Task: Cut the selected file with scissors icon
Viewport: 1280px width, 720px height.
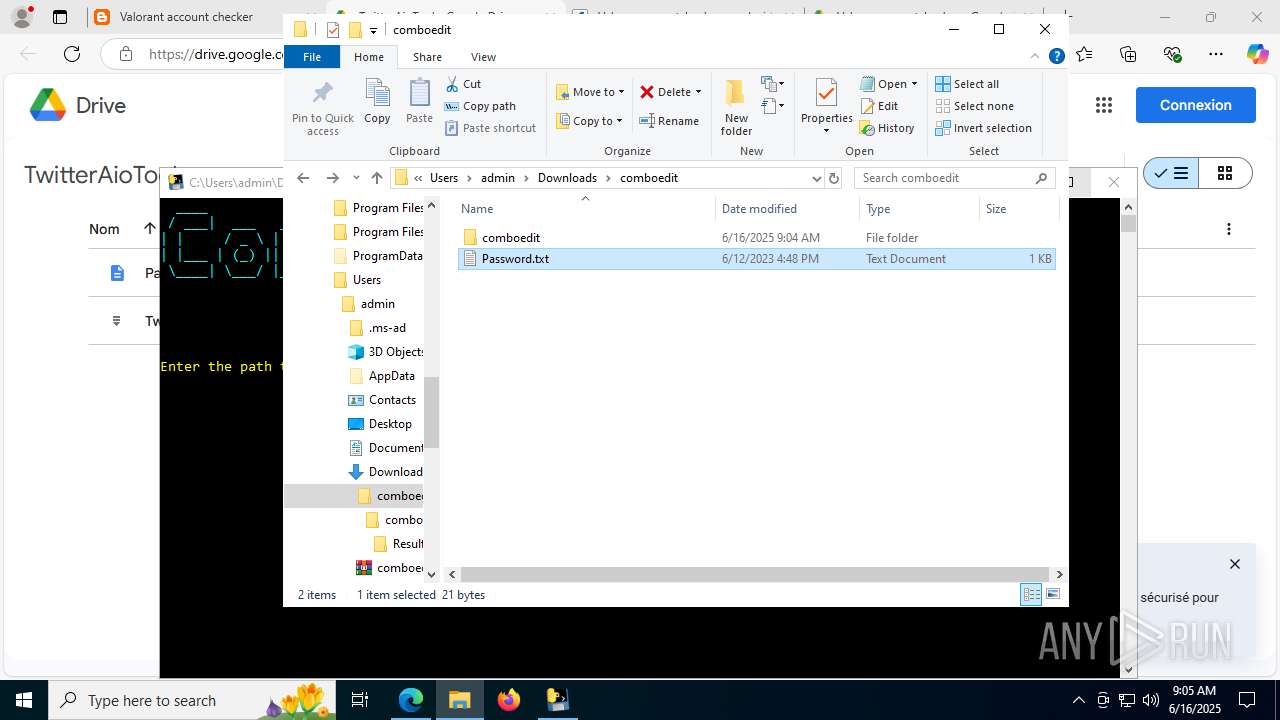Action: 463,84
